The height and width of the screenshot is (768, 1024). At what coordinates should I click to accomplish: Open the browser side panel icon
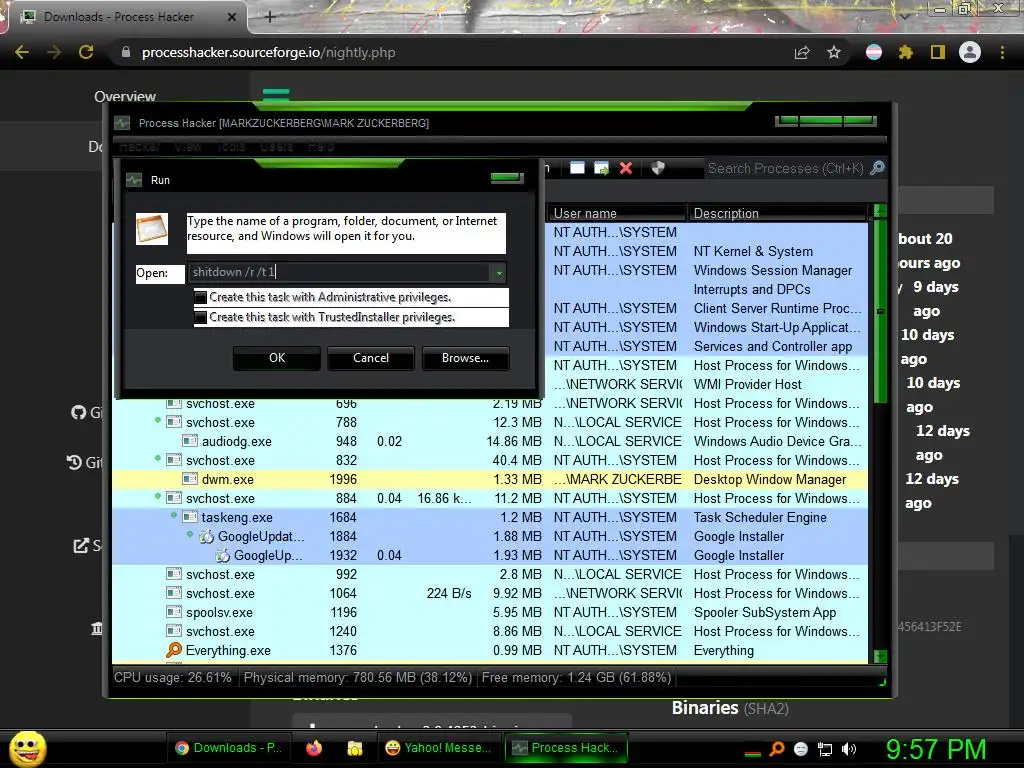pyautogui.click(x=938, y=52)
